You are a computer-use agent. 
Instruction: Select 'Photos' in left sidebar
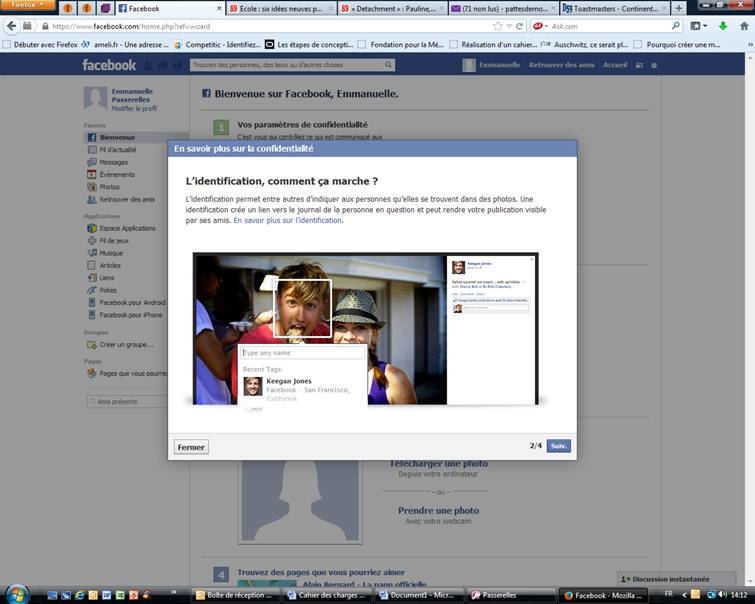109,187
